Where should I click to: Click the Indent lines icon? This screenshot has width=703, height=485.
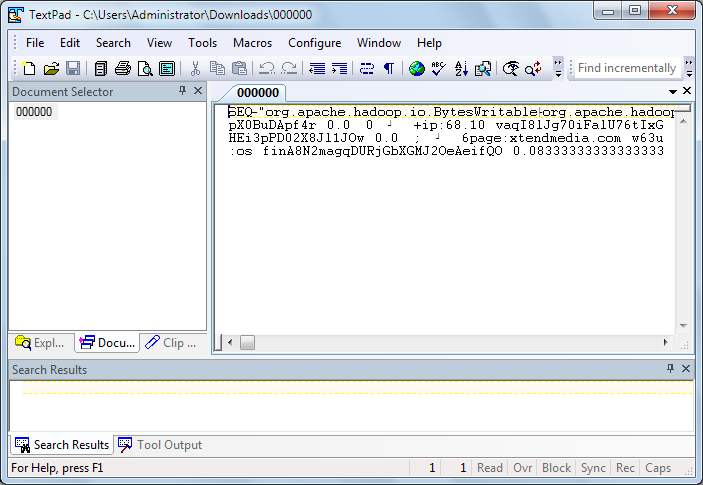(339, 68)
